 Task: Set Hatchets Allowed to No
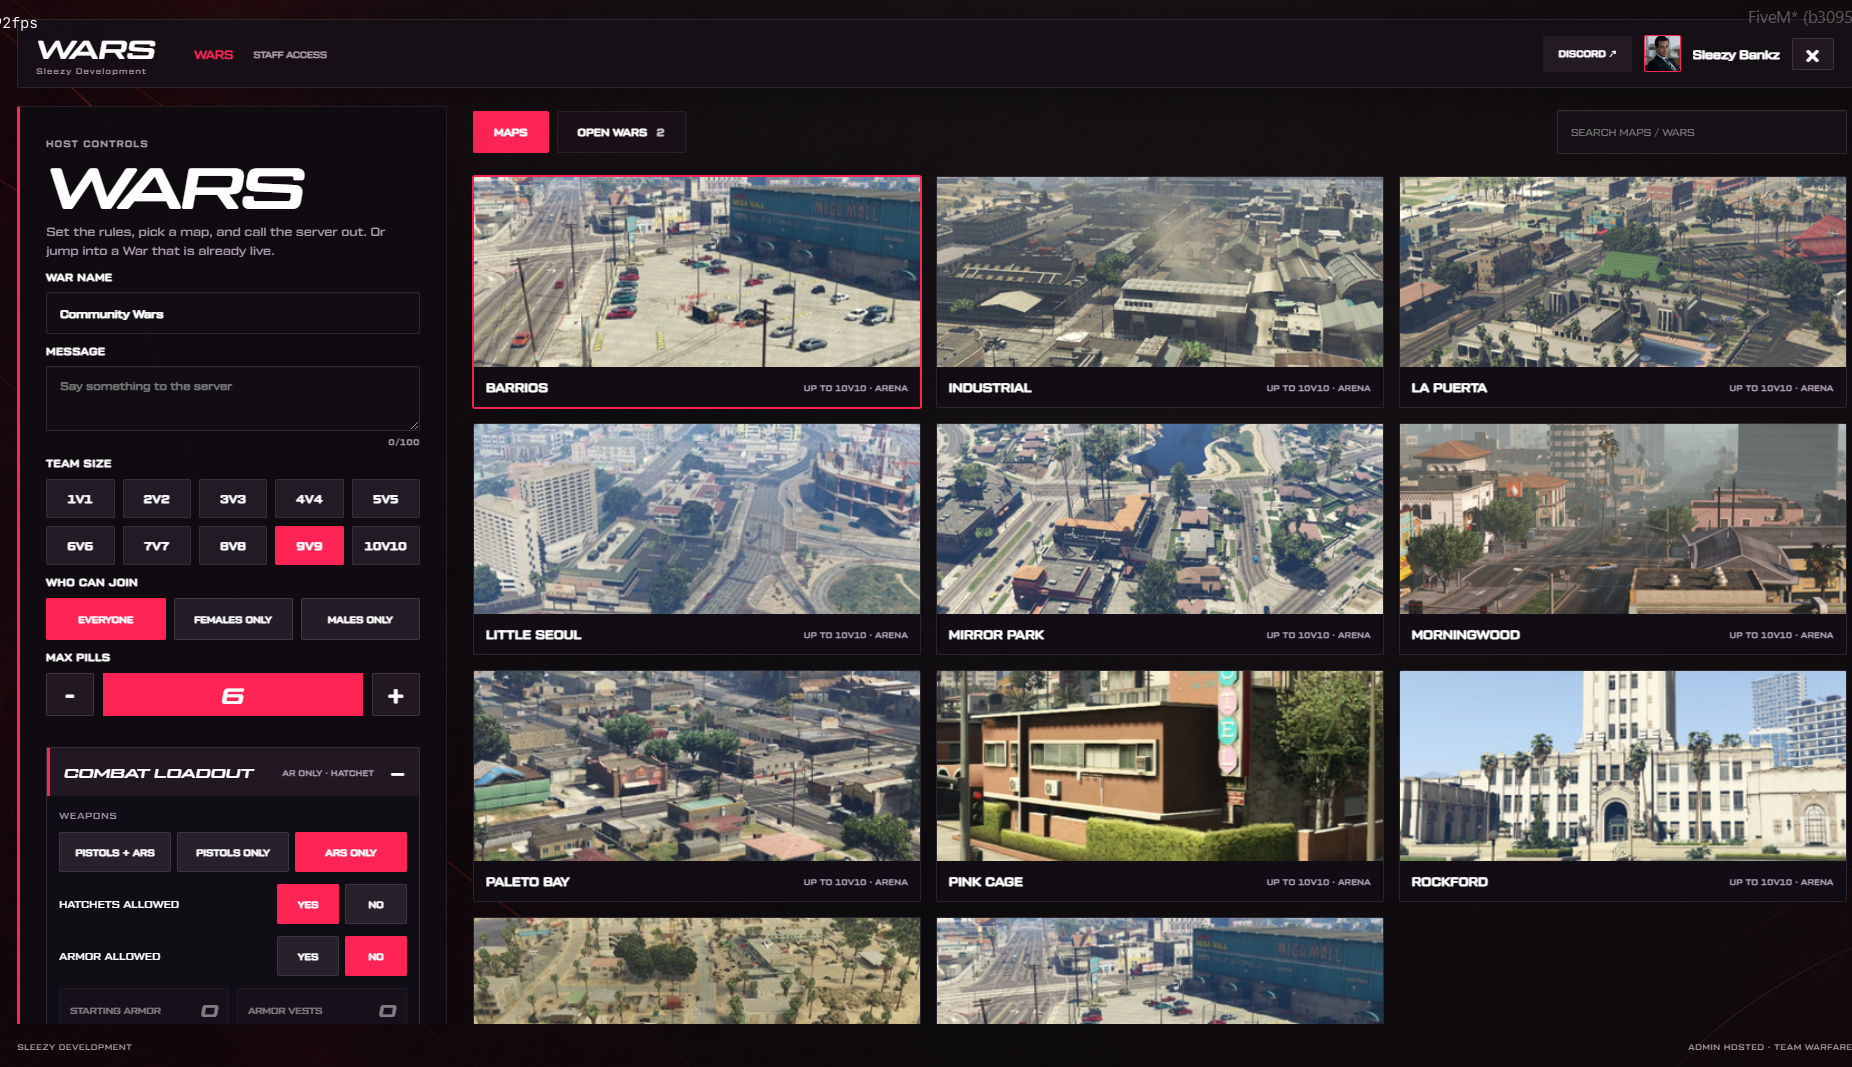tap(376, 904)
